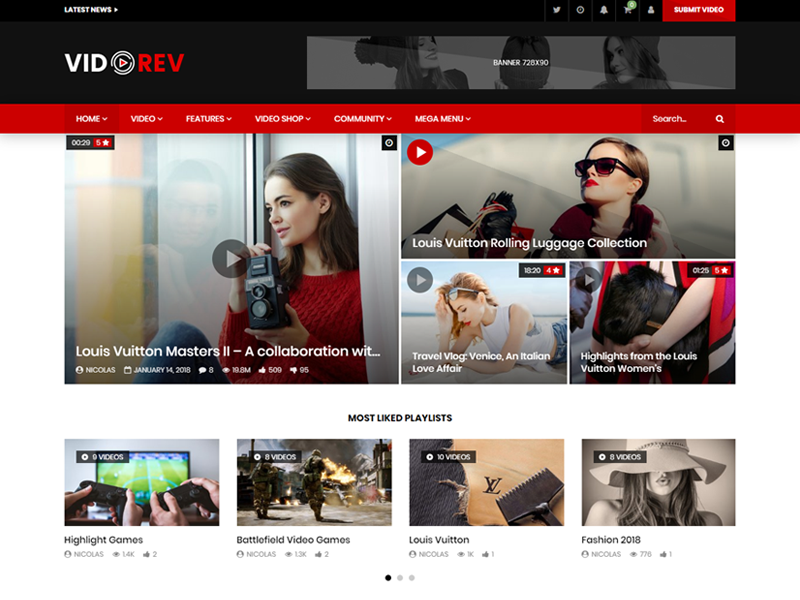Click the 10 Videos badge on Louis Vuitton playlist

[x=448, y=457]
